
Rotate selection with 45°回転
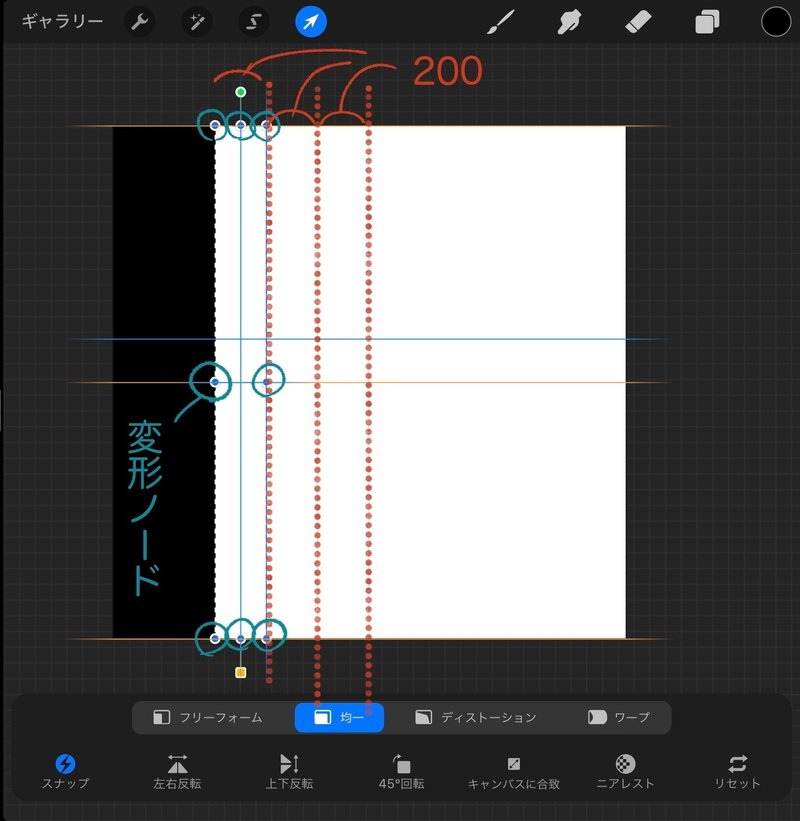click(402, 771)
